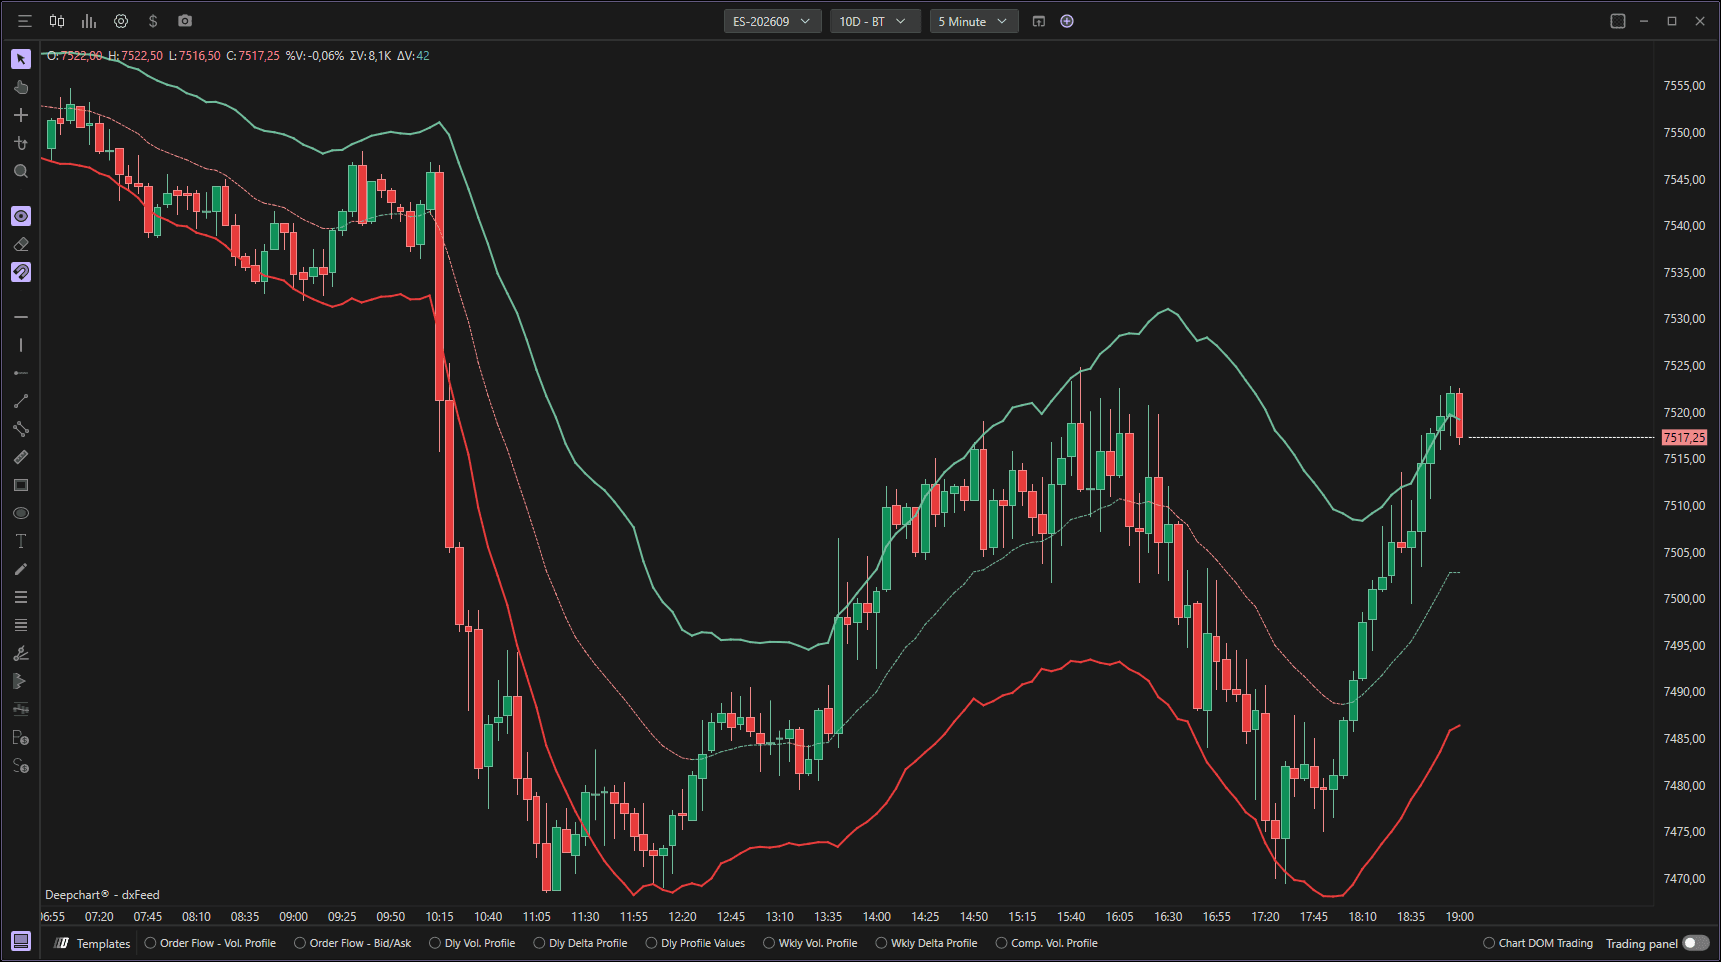Click the 7500,00 price axis label
The image size is (1721, 962).
[x=1684, y=599]
